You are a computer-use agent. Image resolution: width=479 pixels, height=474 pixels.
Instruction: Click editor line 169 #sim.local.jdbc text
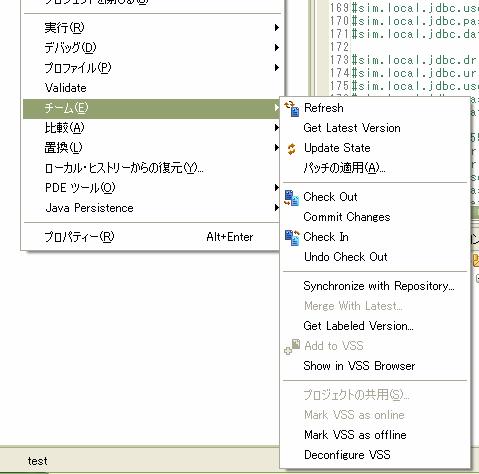(415, 8)
